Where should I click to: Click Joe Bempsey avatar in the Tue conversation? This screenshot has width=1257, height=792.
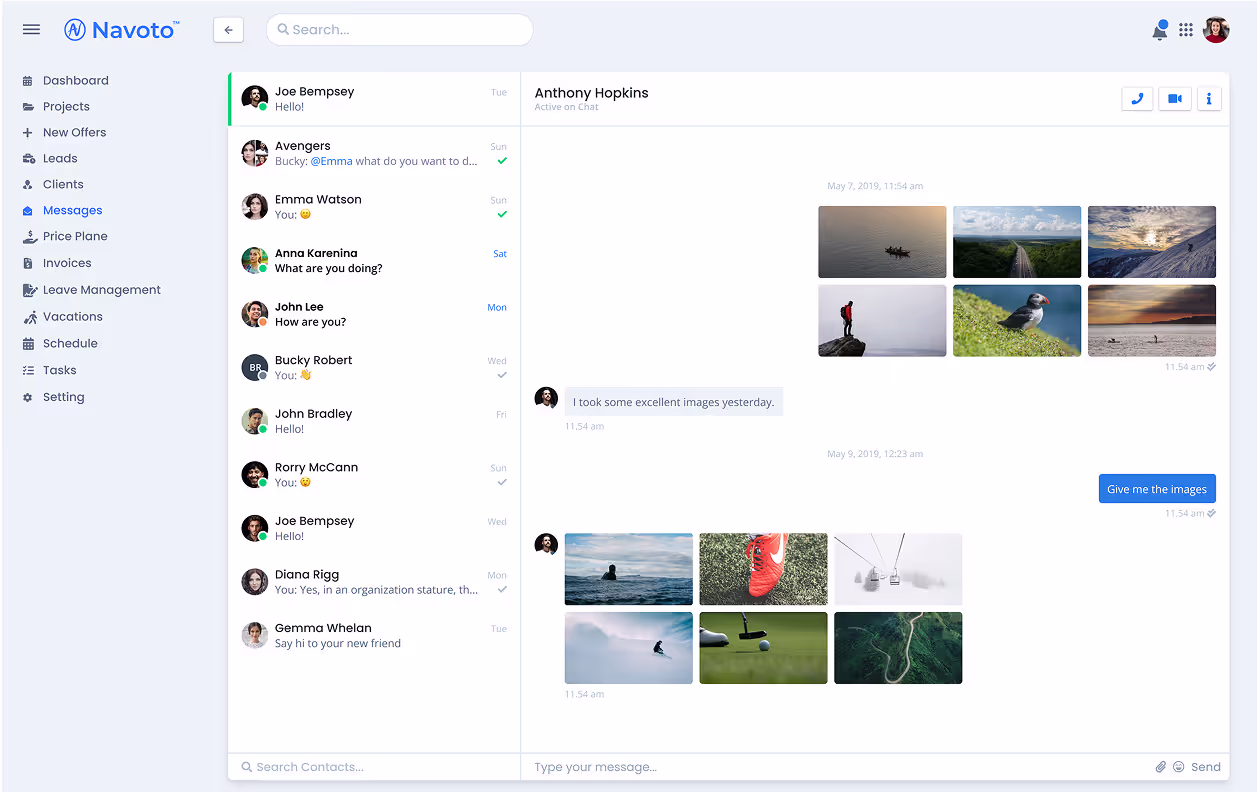coord(255,98)
